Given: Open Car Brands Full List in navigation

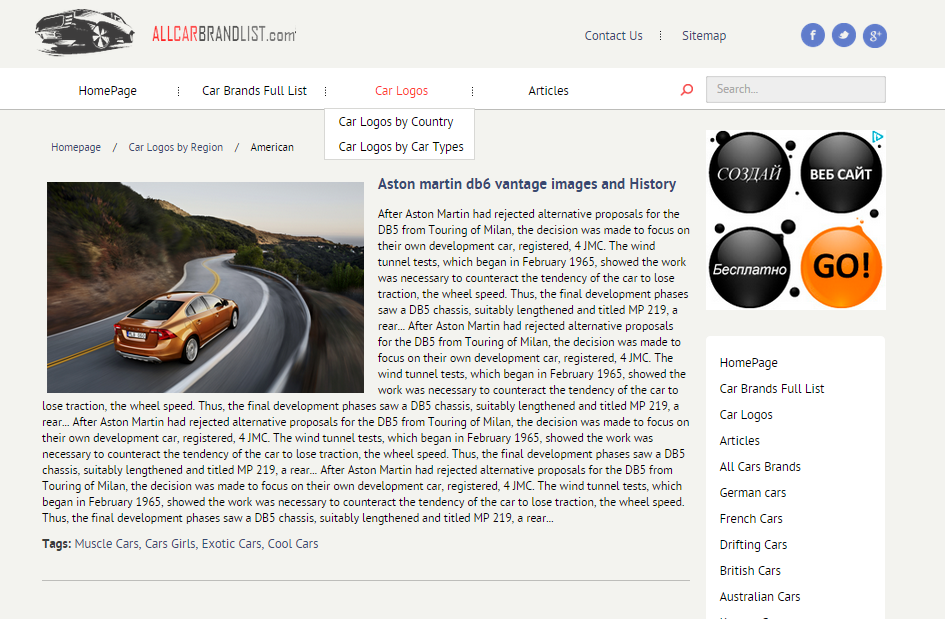Looking at the screenshot, I should click(x=254, y=90).
